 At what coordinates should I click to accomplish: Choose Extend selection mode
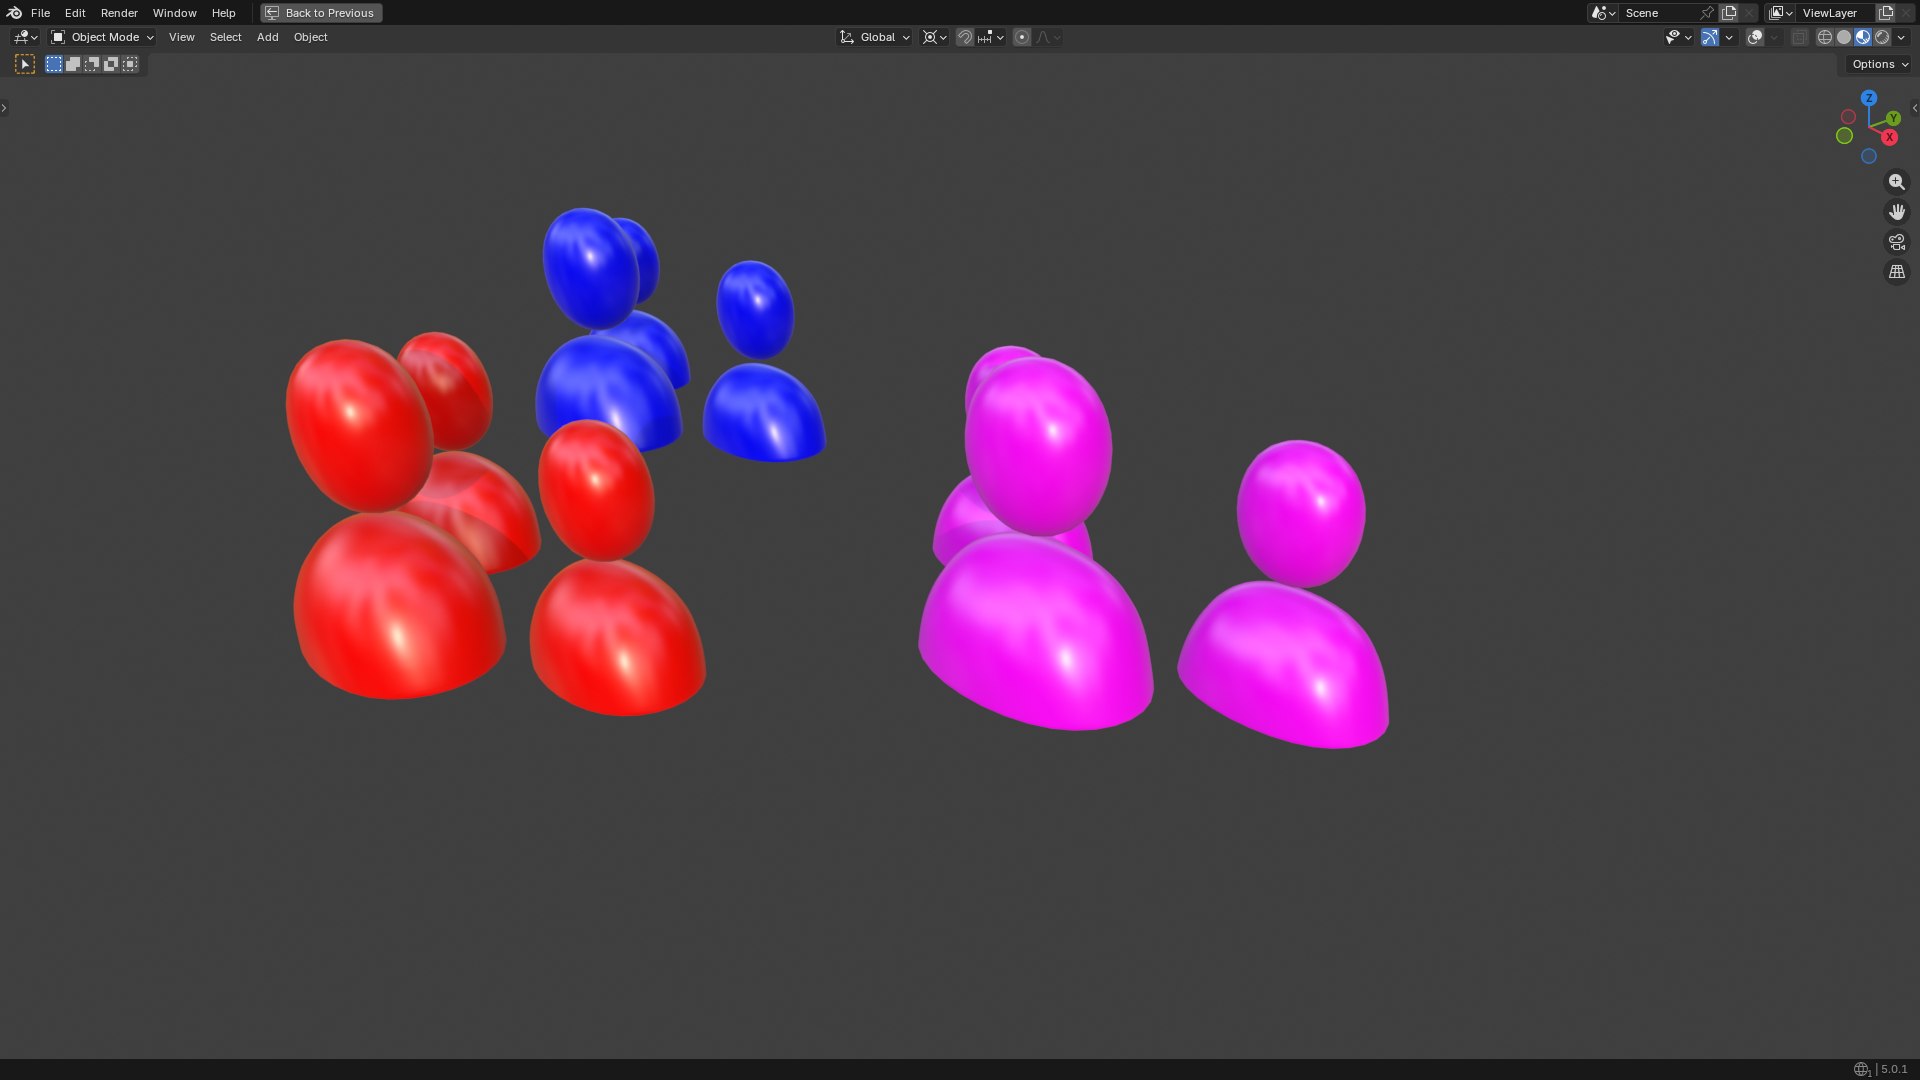(73, 64)
